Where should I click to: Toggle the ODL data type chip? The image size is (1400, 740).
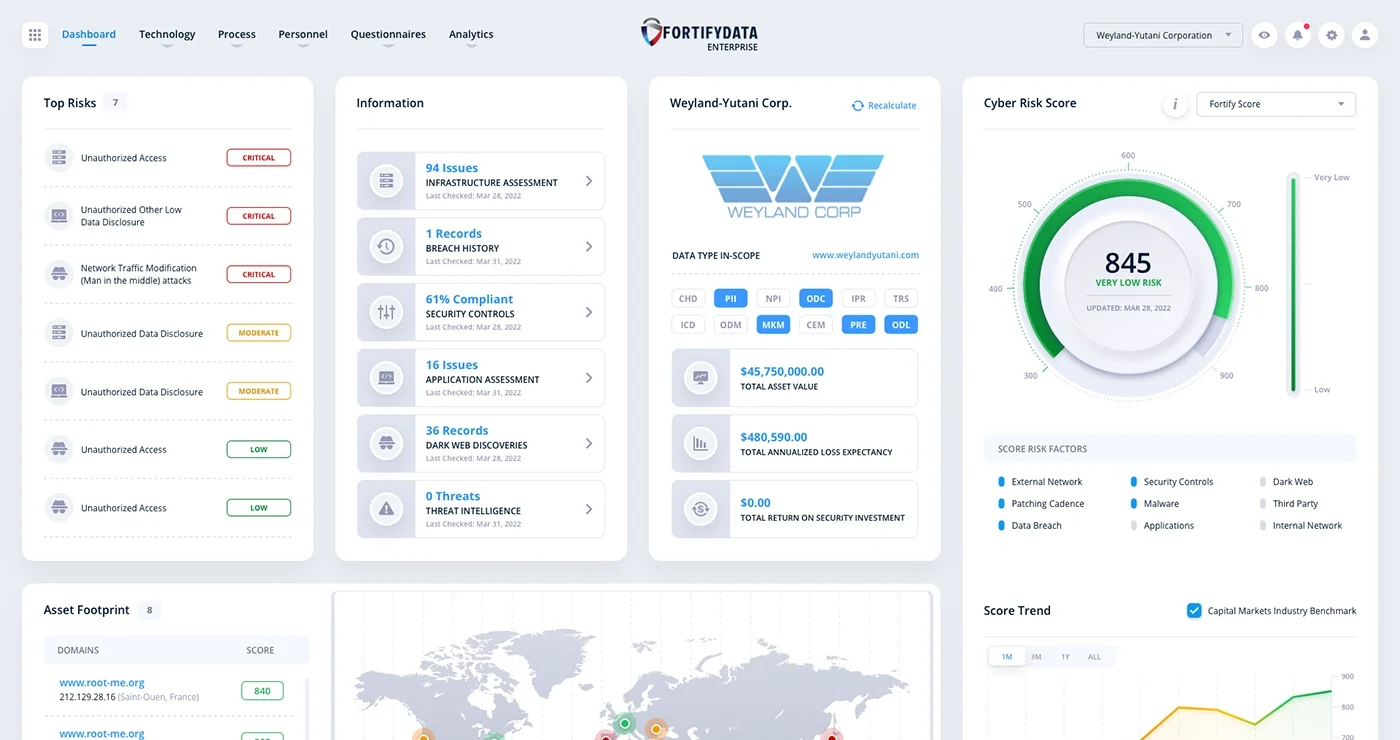(x=901, y=324)
